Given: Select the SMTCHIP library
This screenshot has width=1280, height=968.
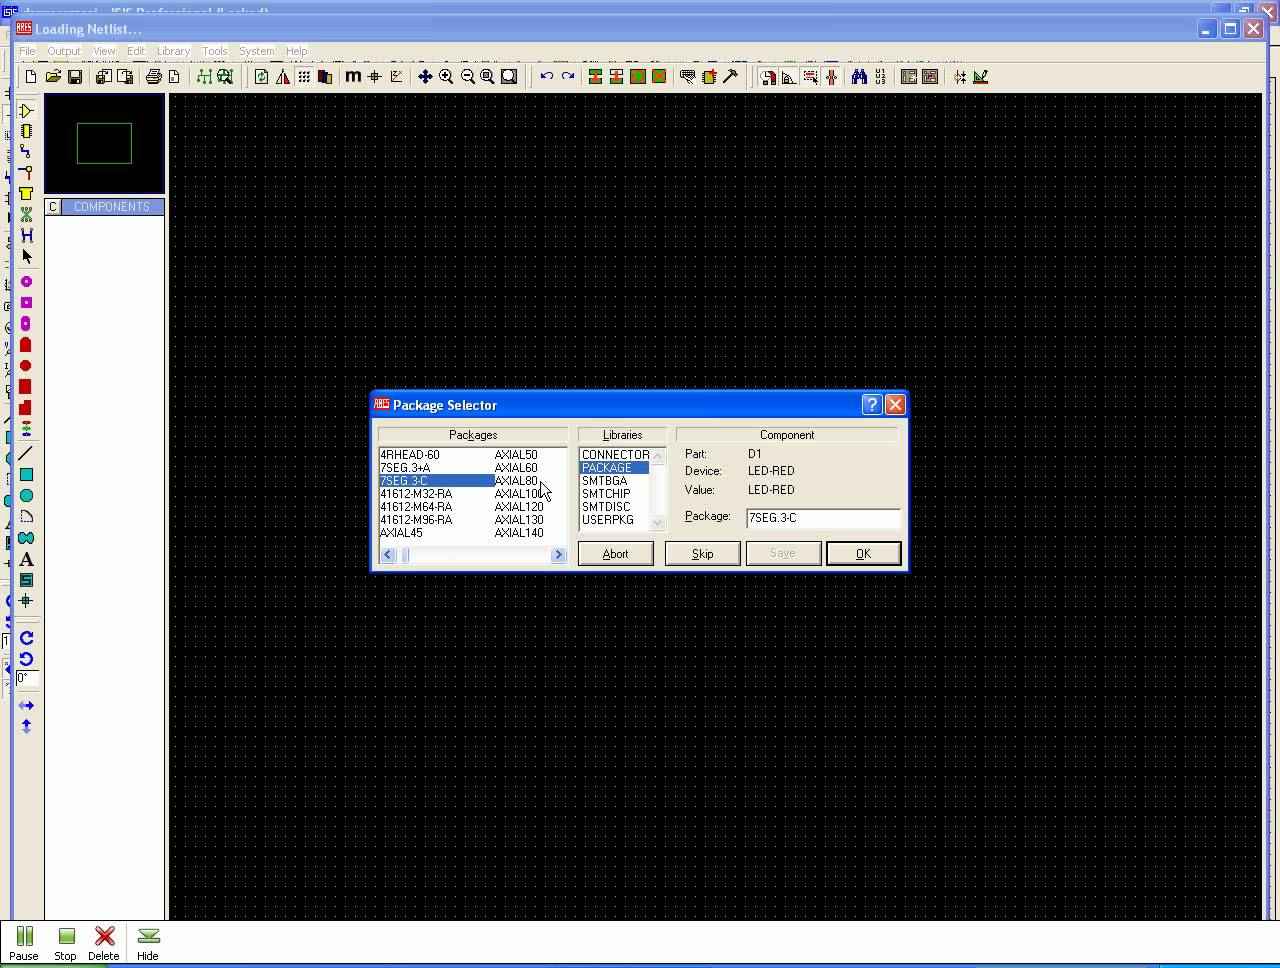Looking at the screenshot, I should (x=606, y=494).
